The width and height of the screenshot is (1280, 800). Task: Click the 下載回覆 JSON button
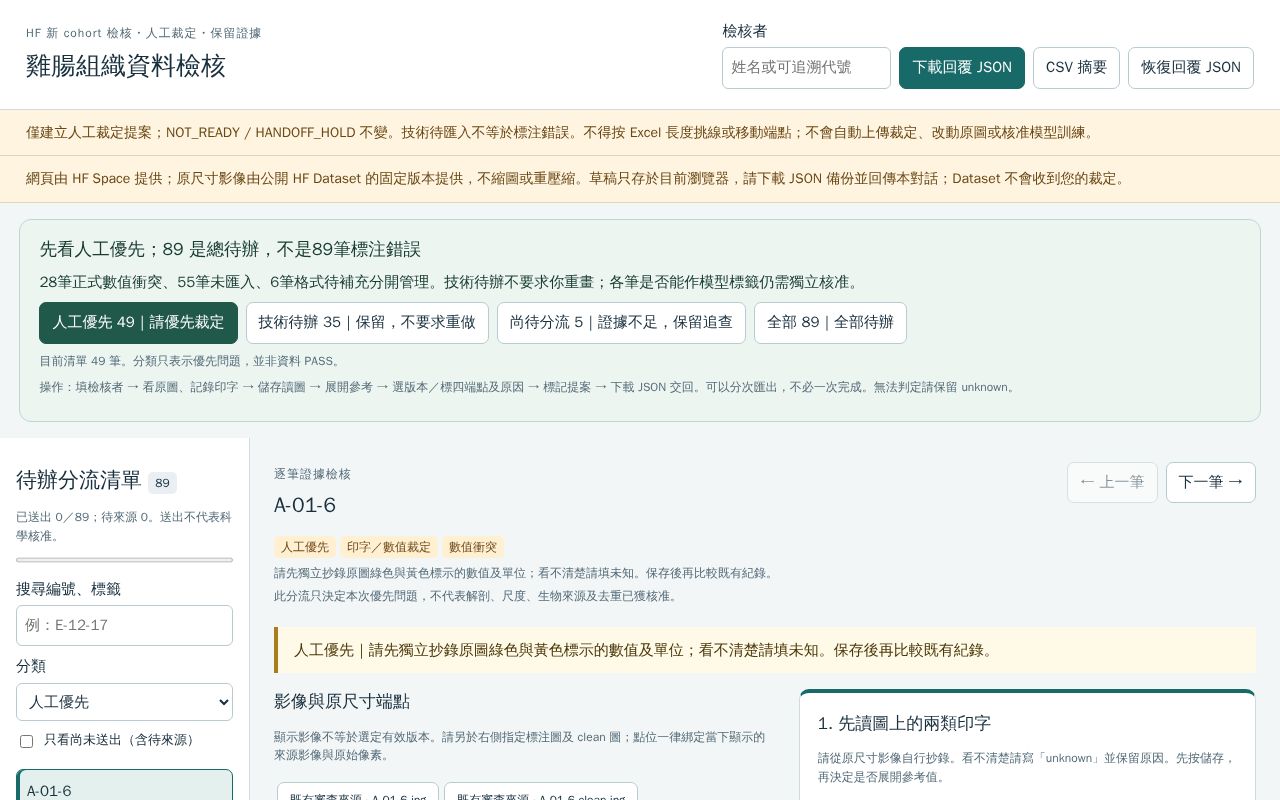[x=962, y=68]
